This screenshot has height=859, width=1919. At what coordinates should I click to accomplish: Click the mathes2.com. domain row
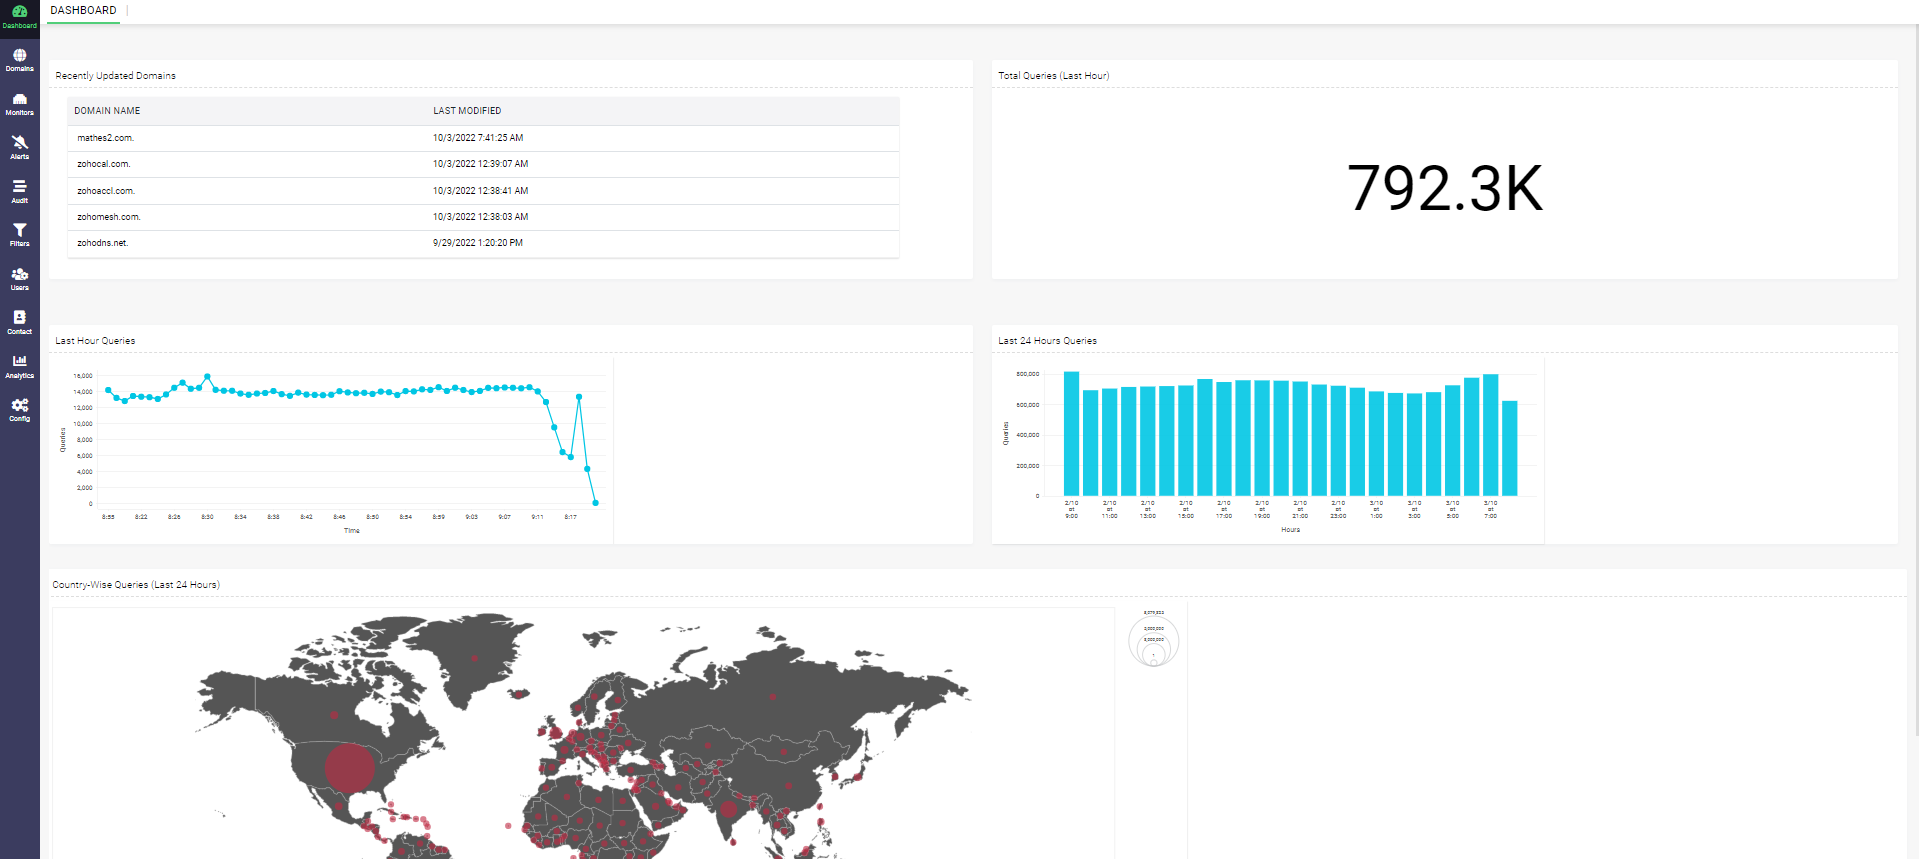tap(105, 138)
